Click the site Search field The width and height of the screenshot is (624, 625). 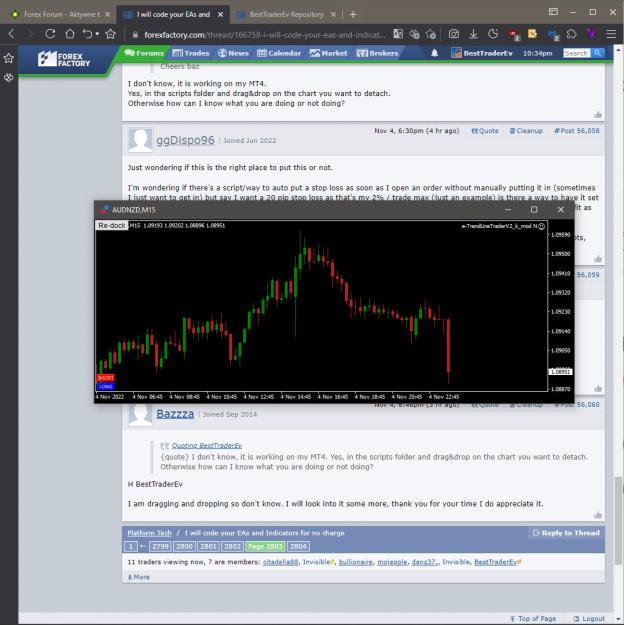576,53
